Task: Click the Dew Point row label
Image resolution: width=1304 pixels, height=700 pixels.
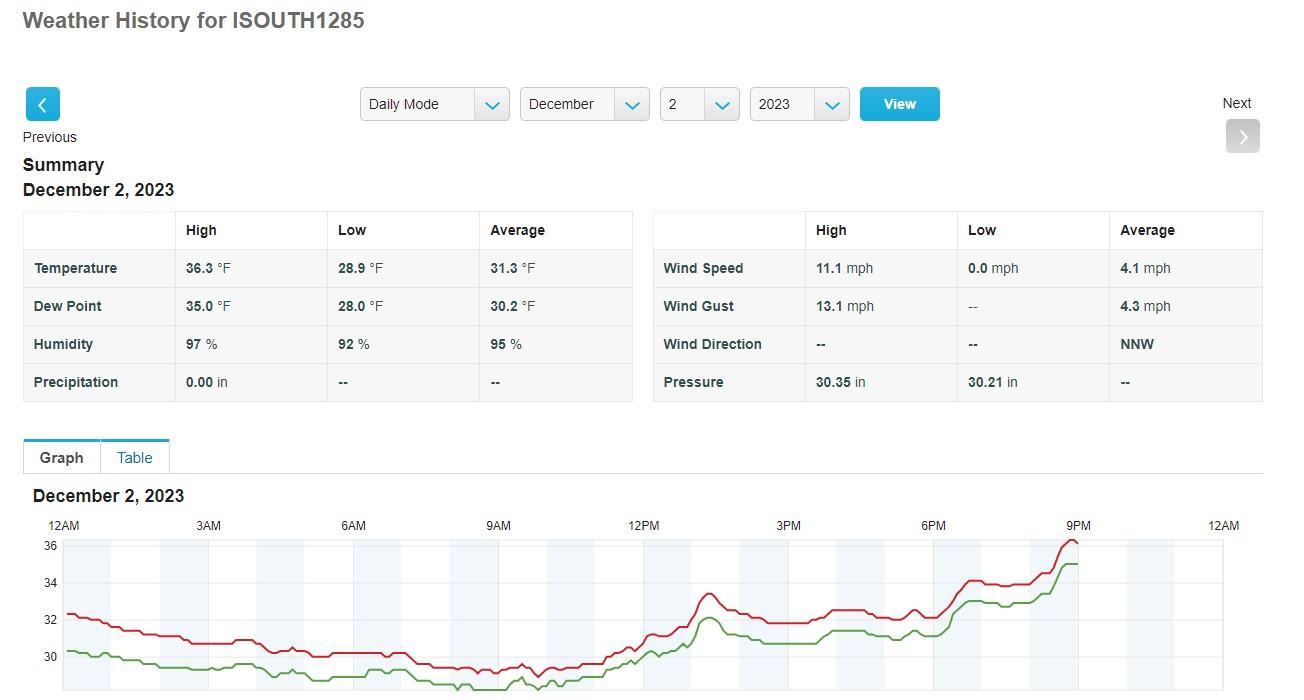Action: coord(67,306)
